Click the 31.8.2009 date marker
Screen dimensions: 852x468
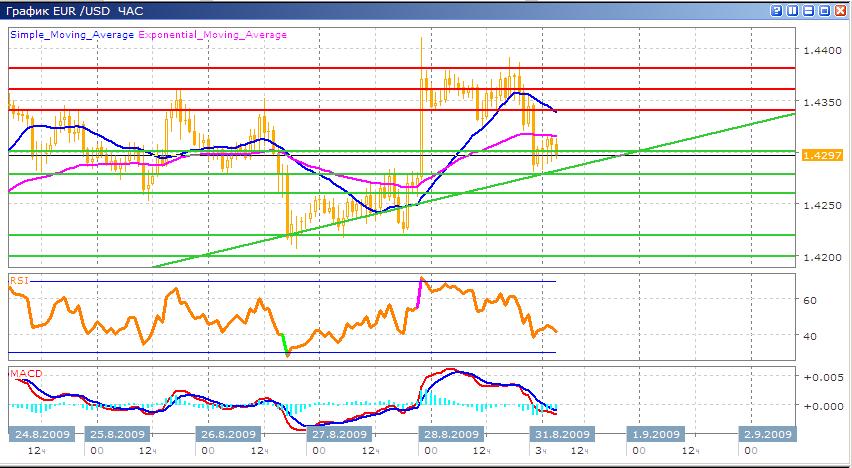[563, 434]
